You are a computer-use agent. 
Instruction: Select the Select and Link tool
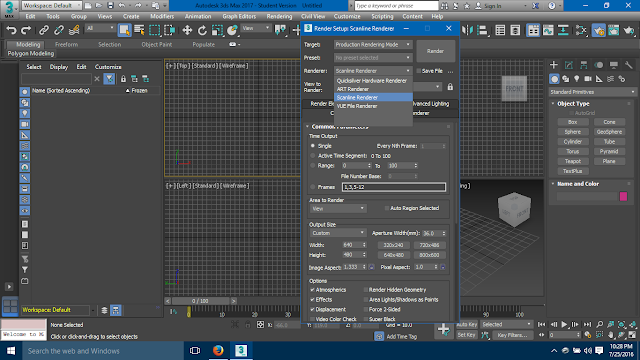[44, 30]
